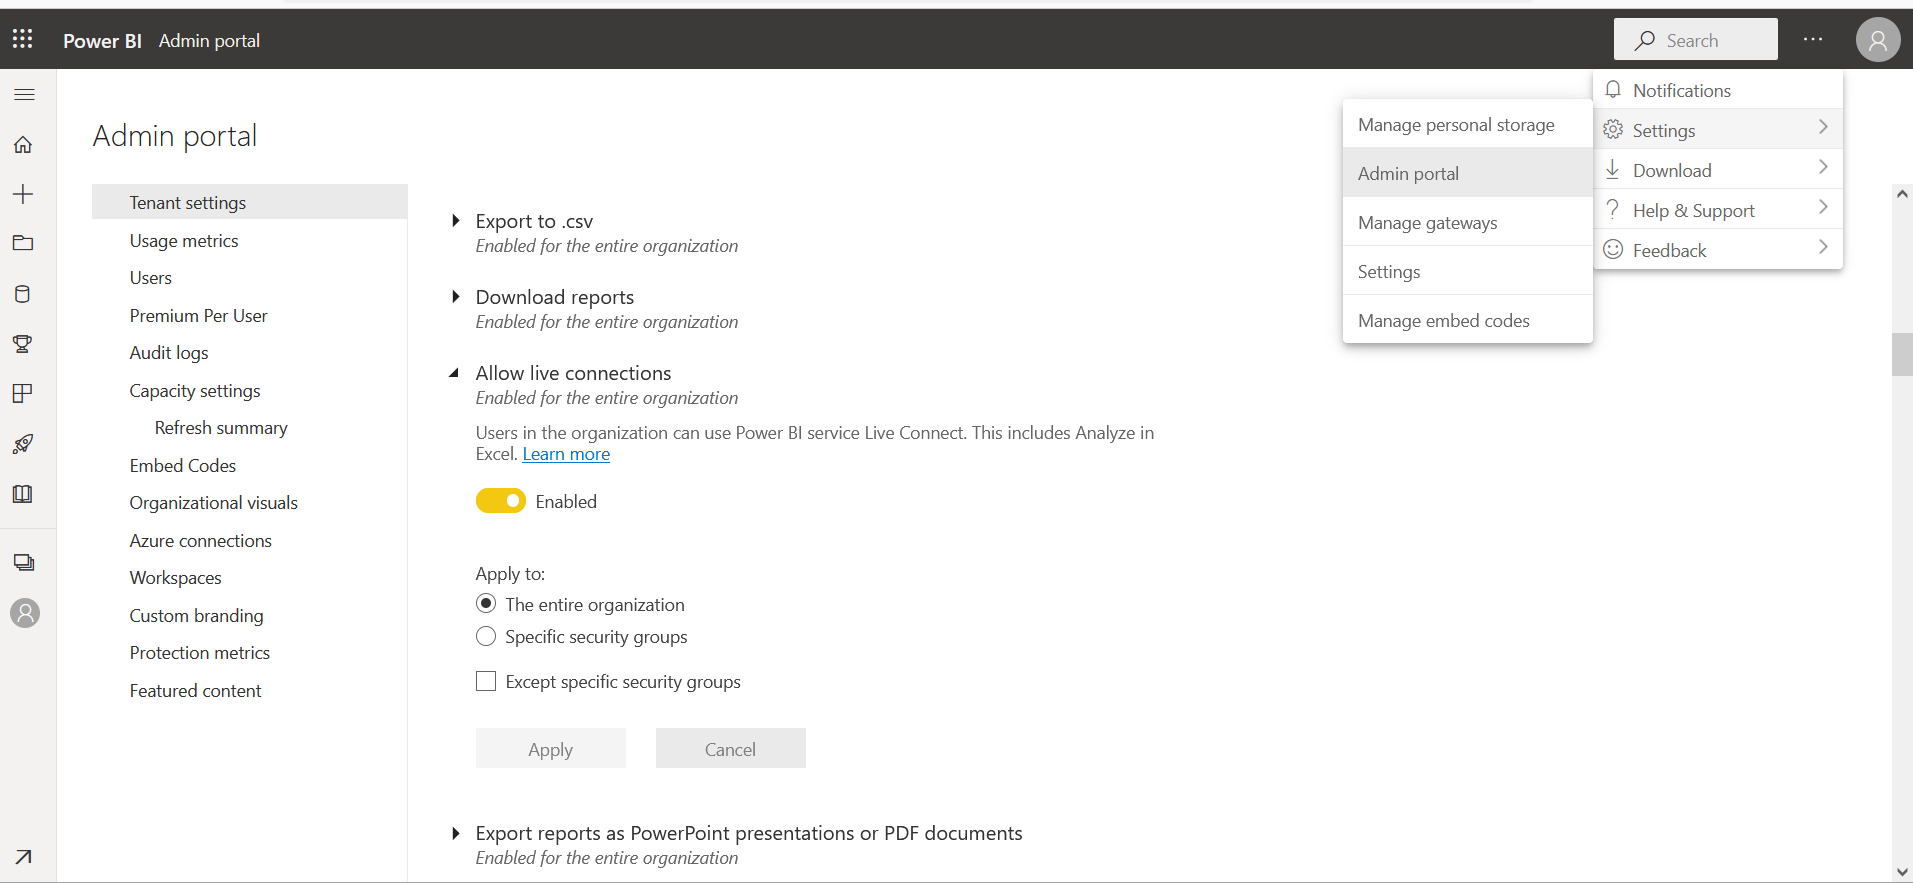1913x883 pixels.
Task: Click the Create plus icon
Action: [23, 194]
